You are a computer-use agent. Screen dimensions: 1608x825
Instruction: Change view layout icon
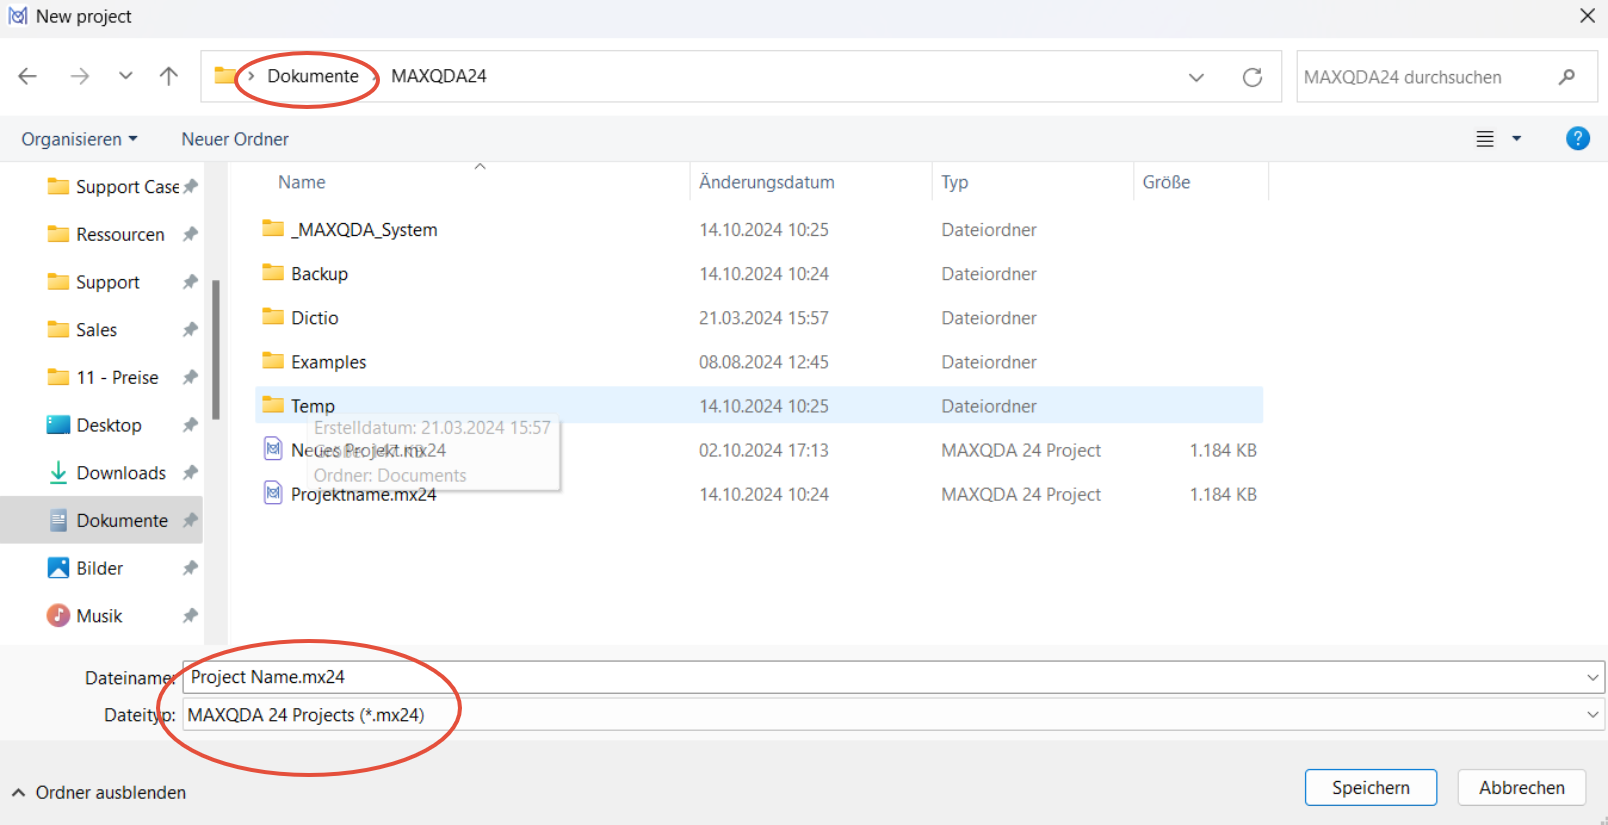point(1485,139)
